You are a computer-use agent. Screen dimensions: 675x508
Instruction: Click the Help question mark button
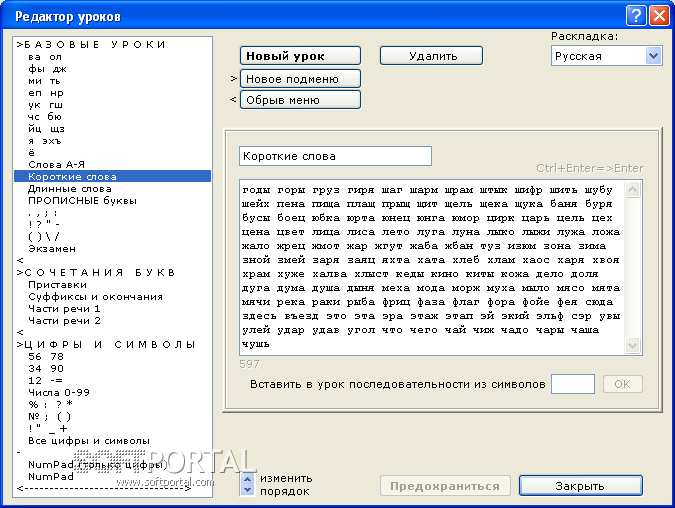[x=636, y=16]
